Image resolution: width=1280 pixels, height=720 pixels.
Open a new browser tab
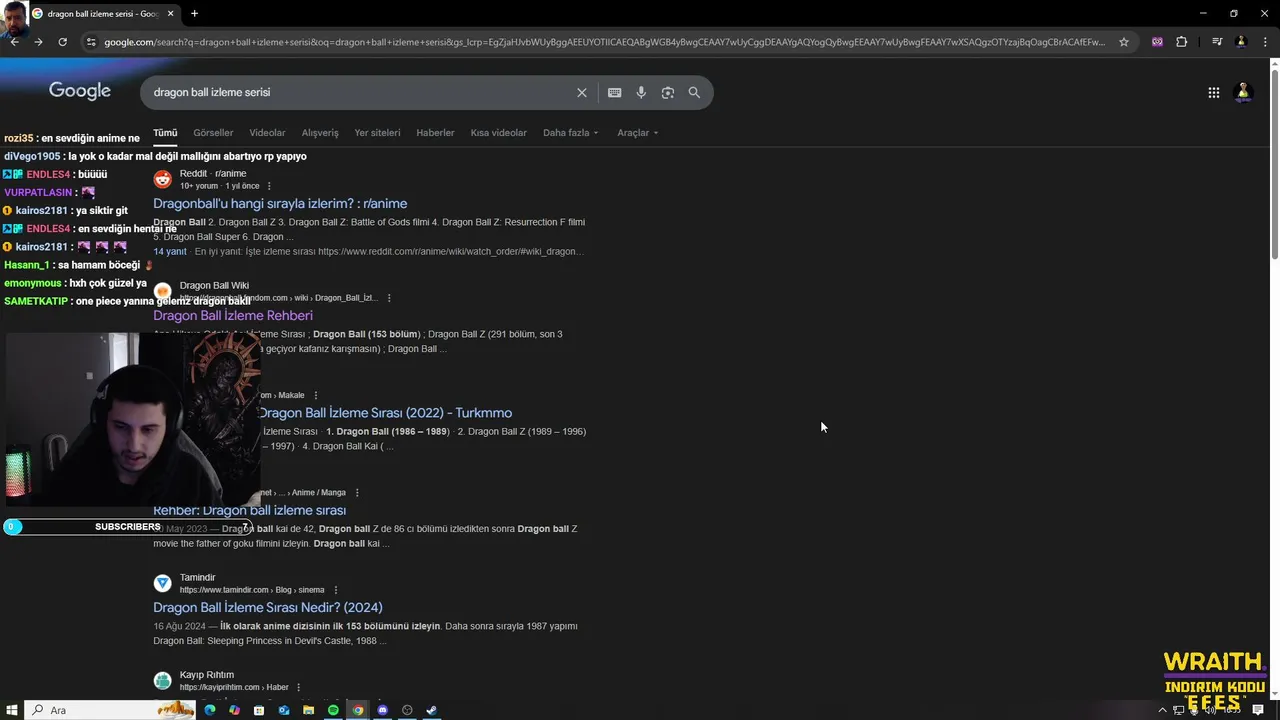(x=194, y=14)
